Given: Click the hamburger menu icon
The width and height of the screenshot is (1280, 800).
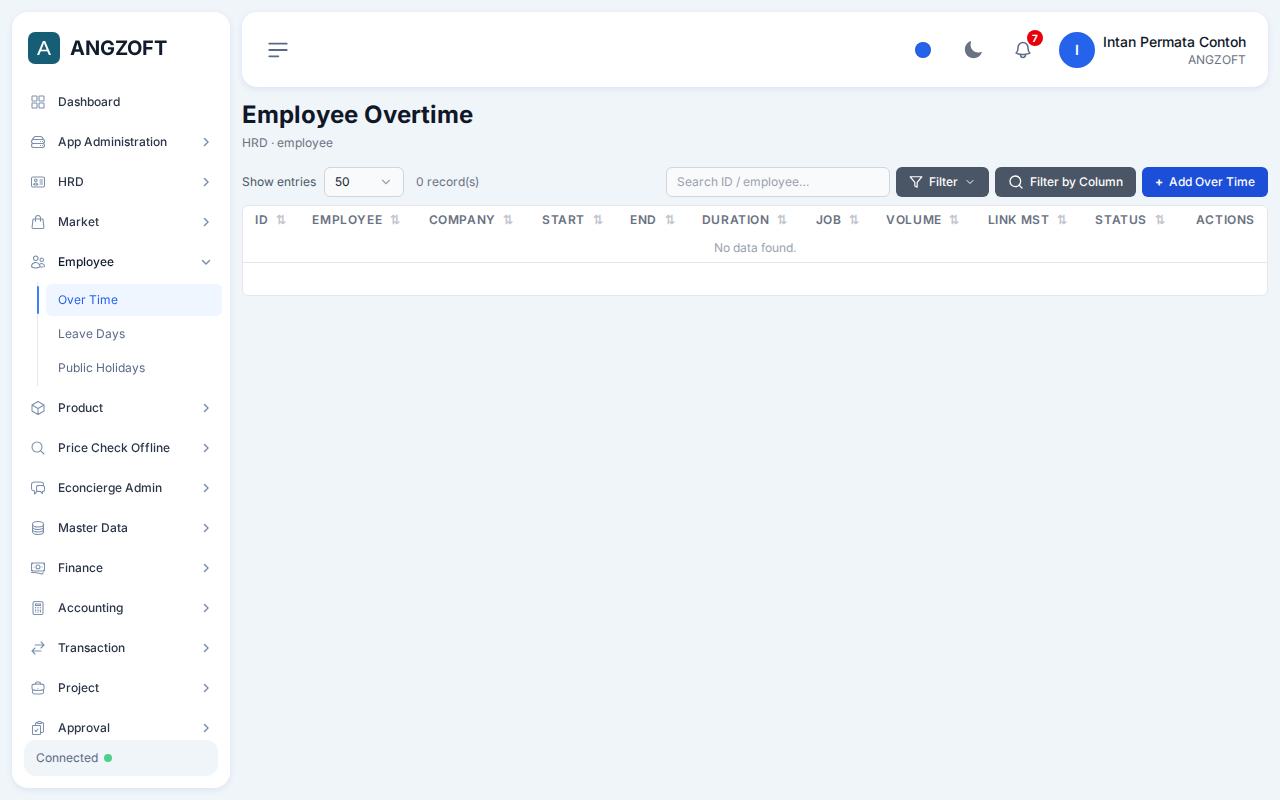Looking at the screenshot, I should [278, 50].
